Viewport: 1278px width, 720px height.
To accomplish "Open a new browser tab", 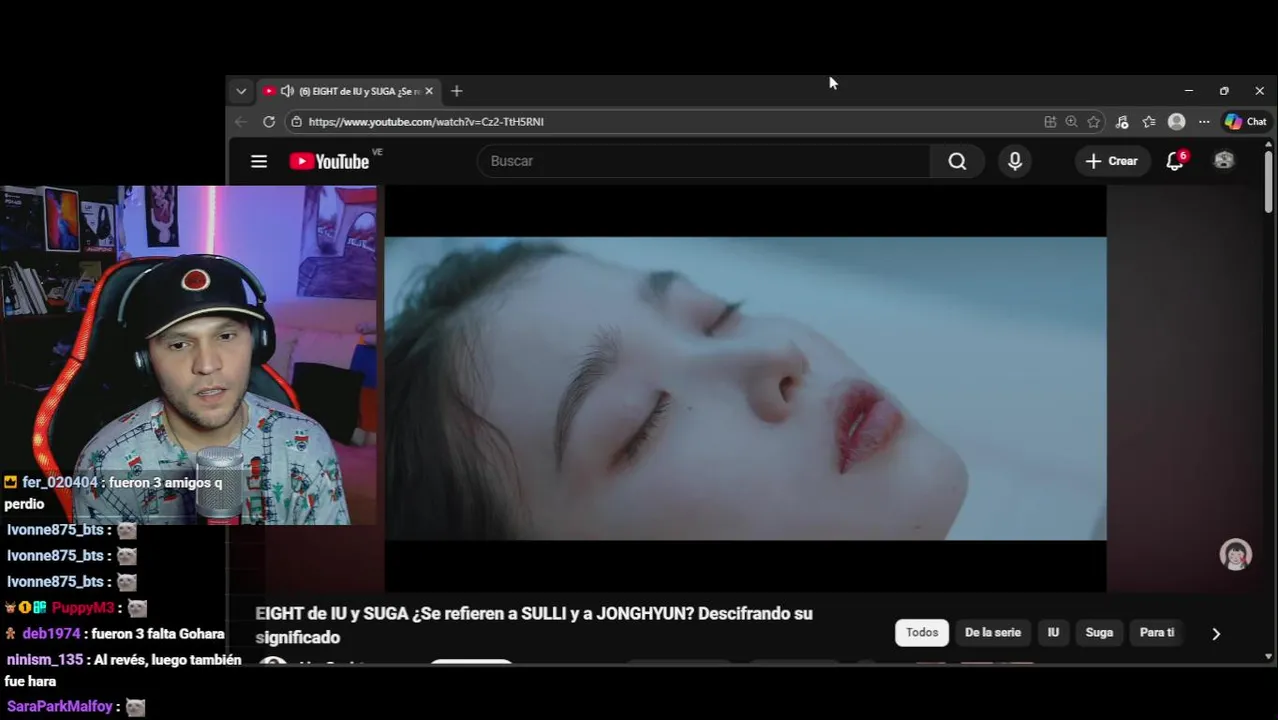I will click(456, 91).
